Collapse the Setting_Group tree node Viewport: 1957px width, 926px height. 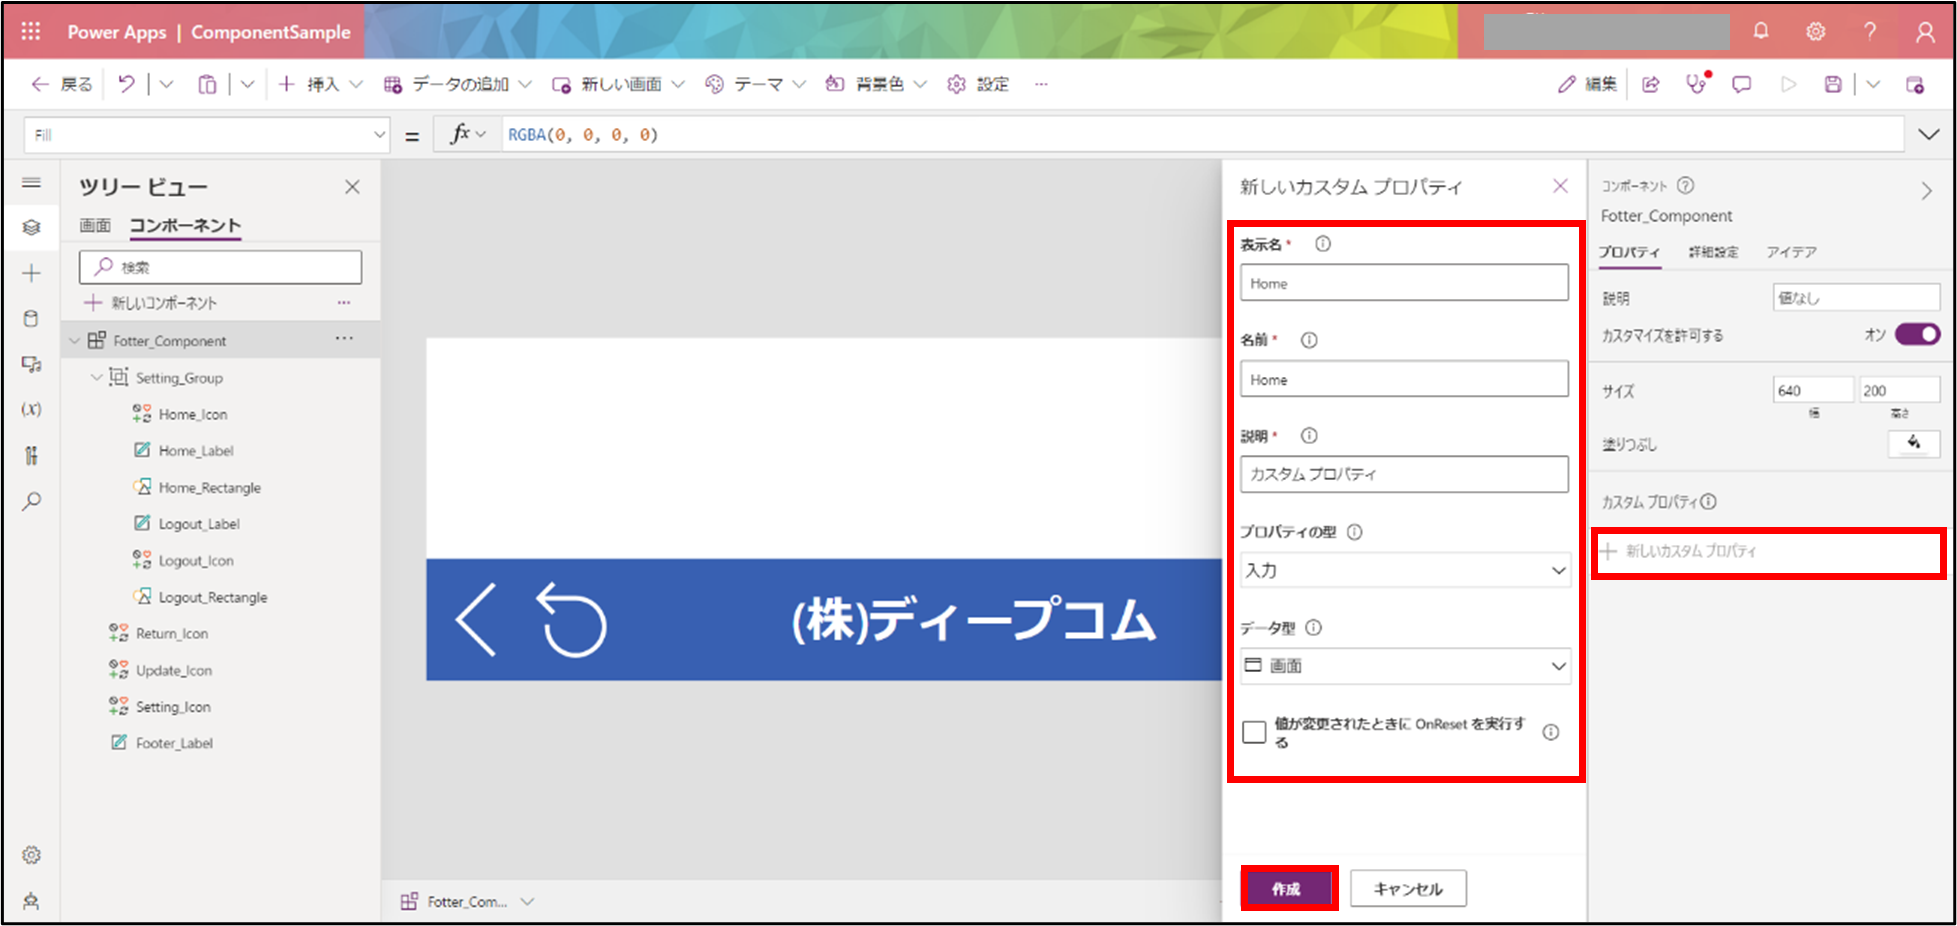click(x=97, y=377)
